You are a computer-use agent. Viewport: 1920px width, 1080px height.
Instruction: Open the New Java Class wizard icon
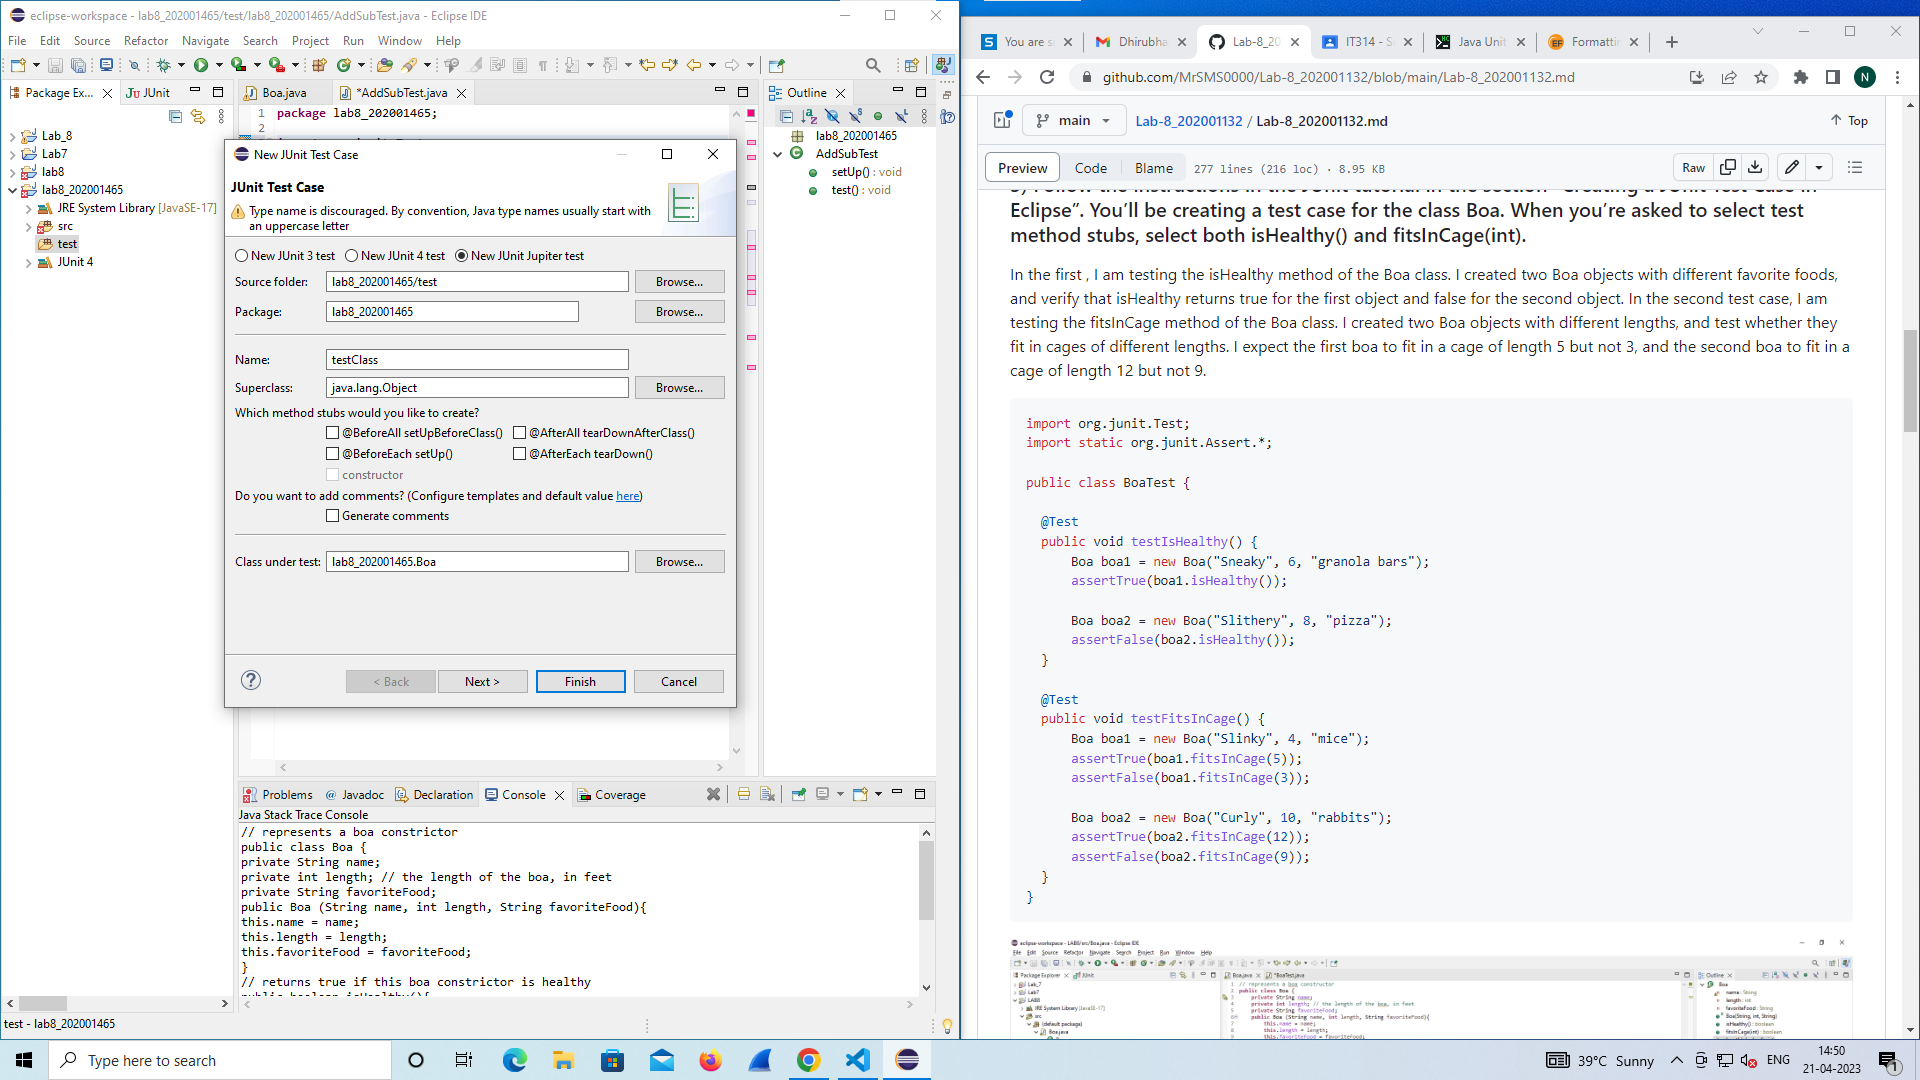345,64
